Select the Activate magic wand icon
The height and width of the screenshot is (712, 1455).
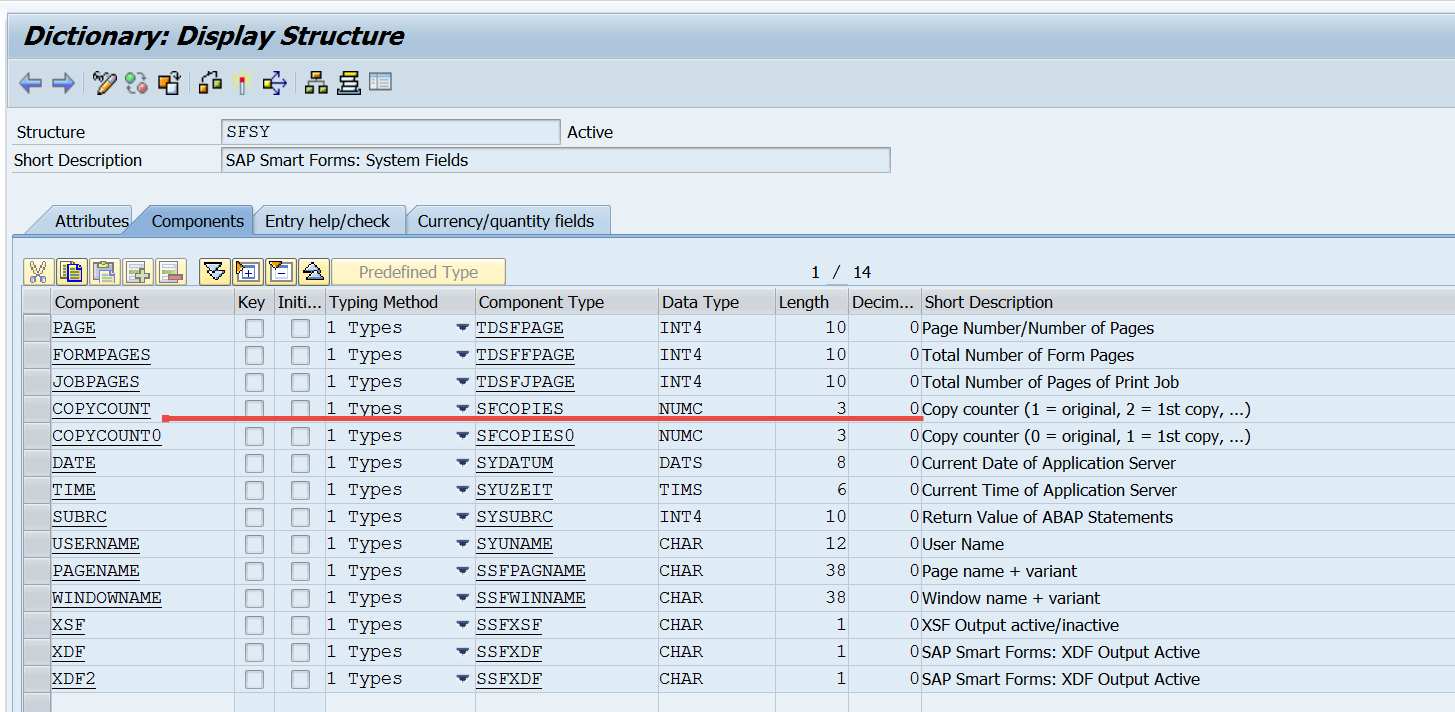point(240,83)
